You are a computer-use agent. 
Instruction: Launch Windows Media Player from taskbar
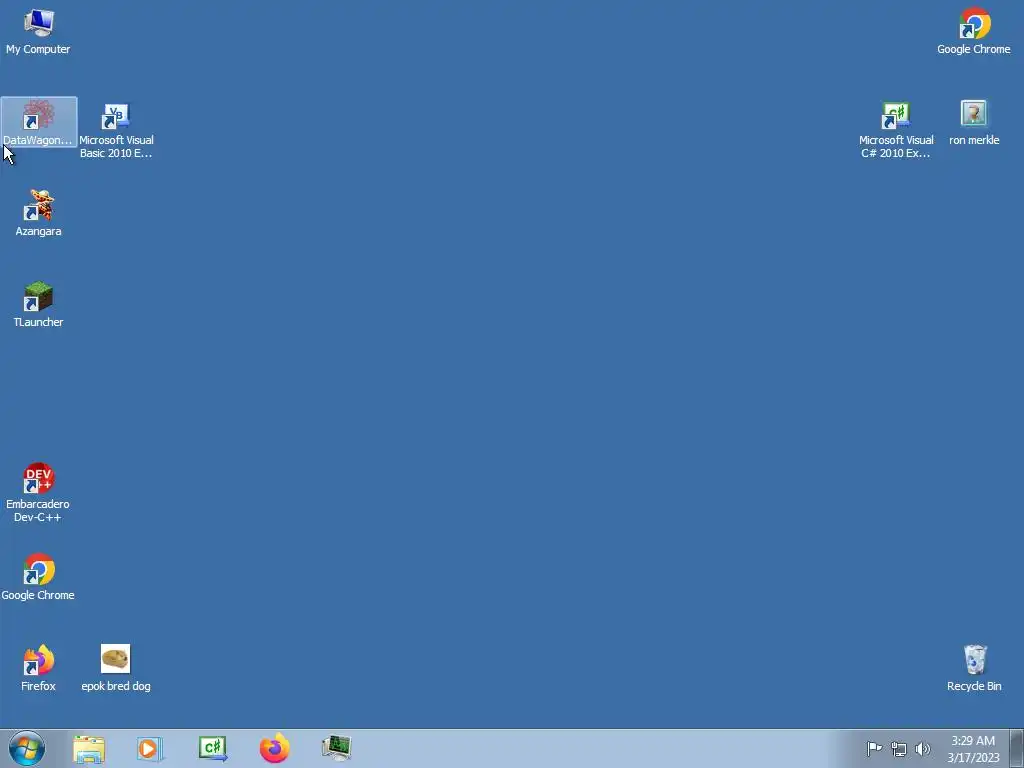[x=150, y=749]
